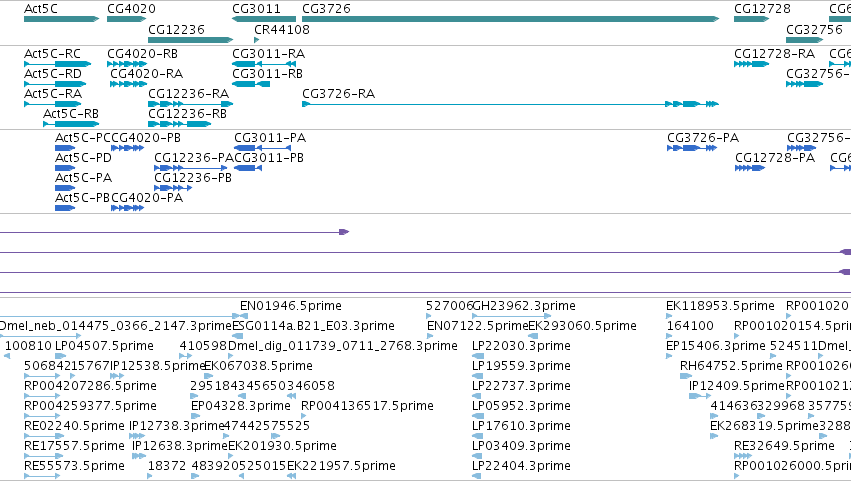The image size is (851, 481).
Task: Open transcript CG12236-RB label
Action: click(187, 114)
